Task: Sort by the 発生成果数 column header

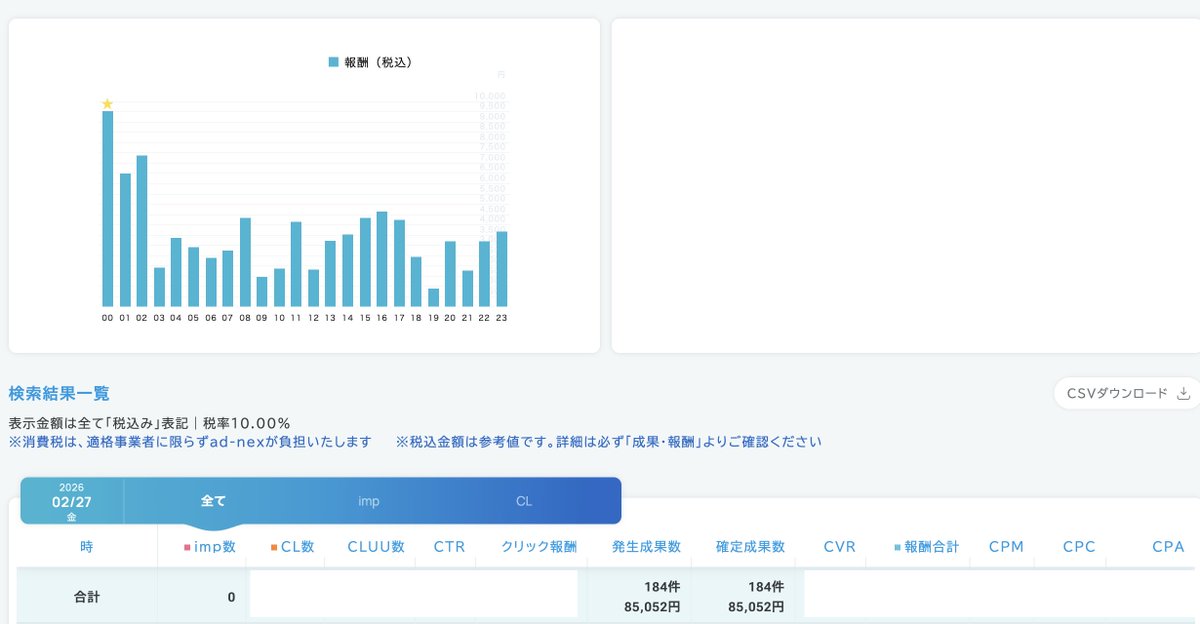Action: (646, 547)
